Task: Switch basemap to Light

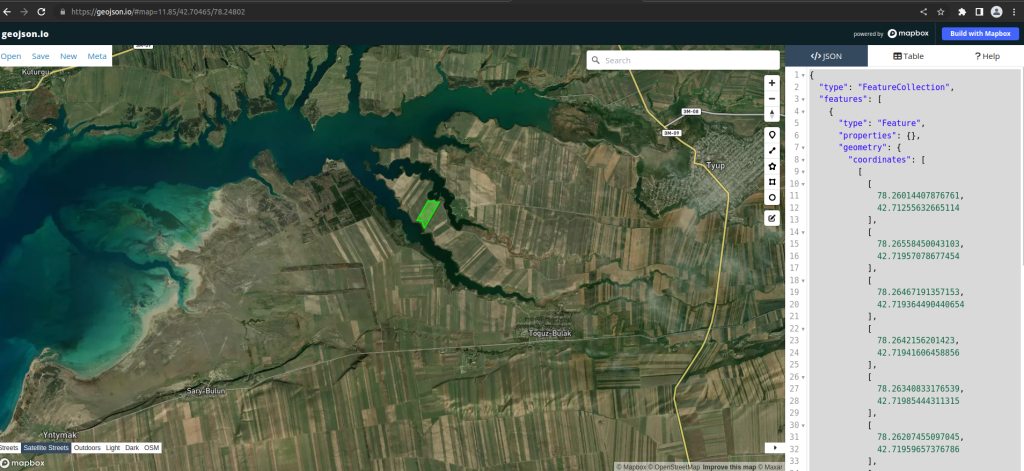Action: point(113,447)
